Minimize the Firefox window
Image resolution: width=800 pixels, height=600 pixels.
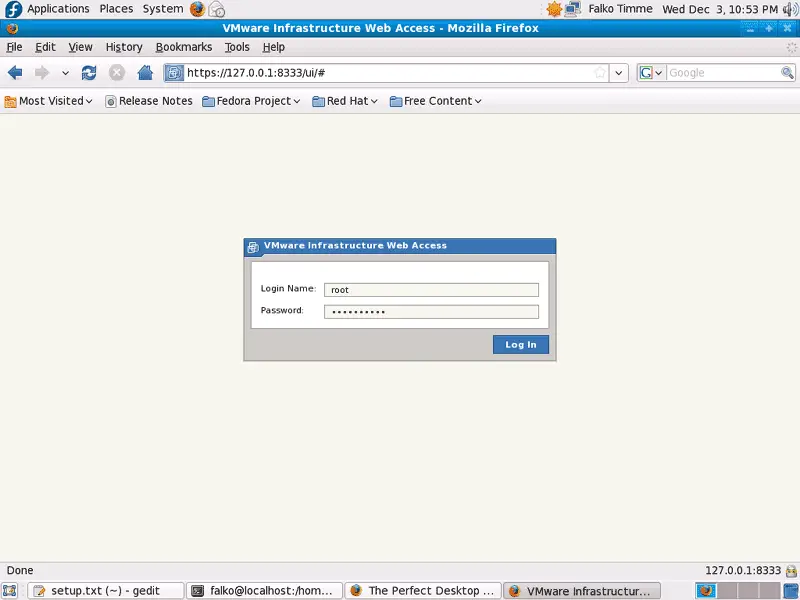(750, 28)
